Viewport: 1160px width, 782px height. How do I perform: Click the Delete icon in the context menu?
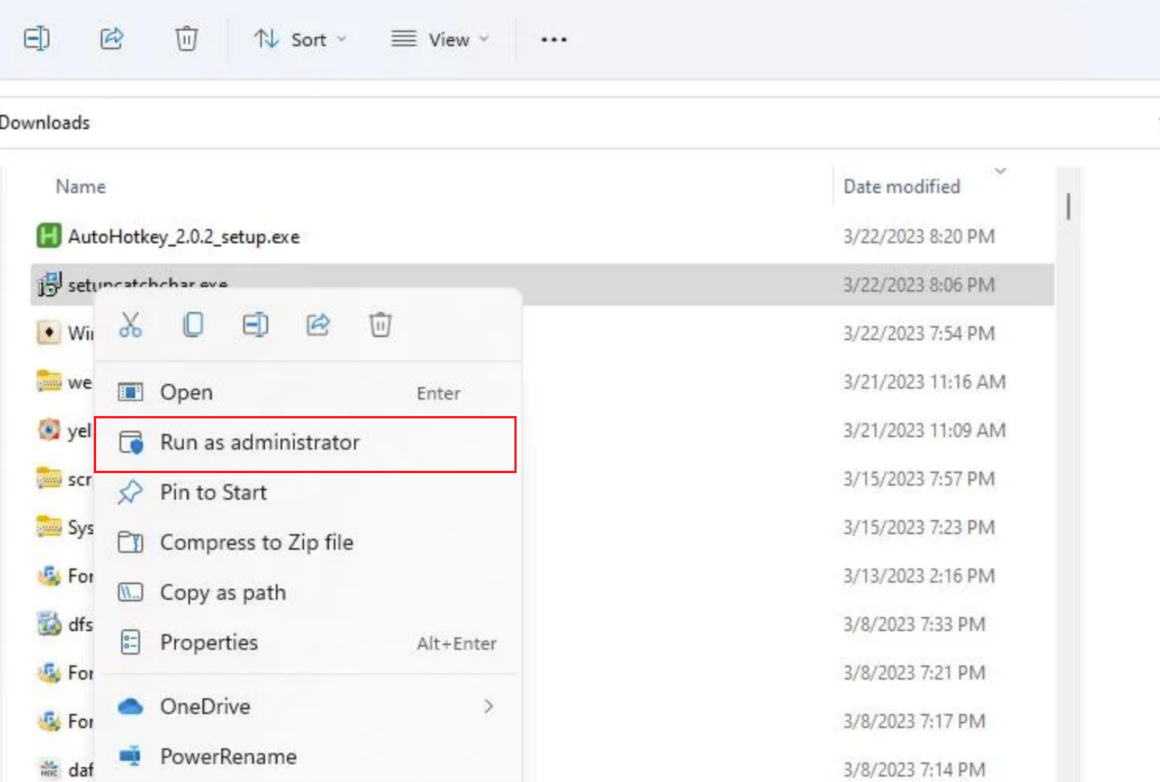click(x=379, y=324)
